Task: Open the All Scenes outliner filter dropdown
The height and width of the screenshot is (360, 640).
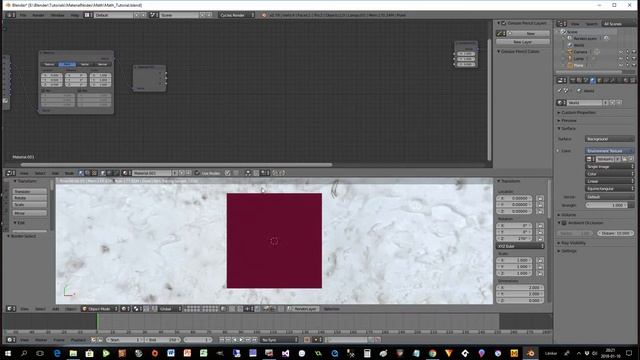Action: (618, 24)
